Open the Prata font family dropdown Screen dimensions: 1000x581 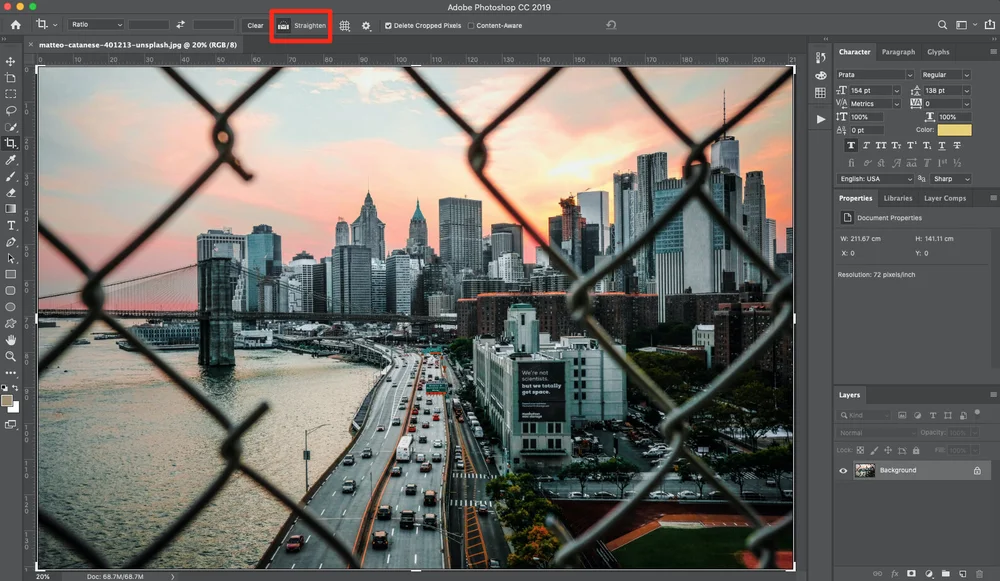[x=875, y=75]
